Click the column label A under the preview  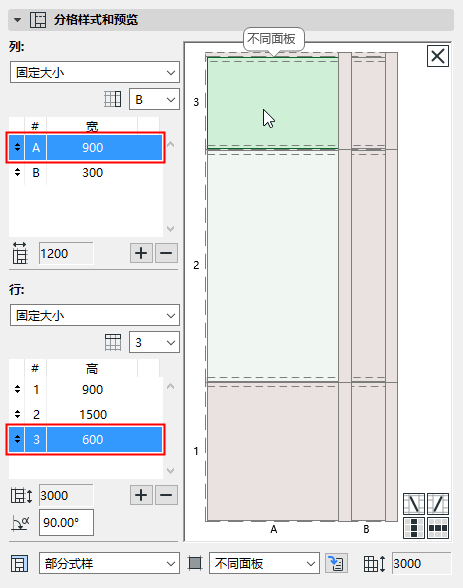tap(274, 529)
